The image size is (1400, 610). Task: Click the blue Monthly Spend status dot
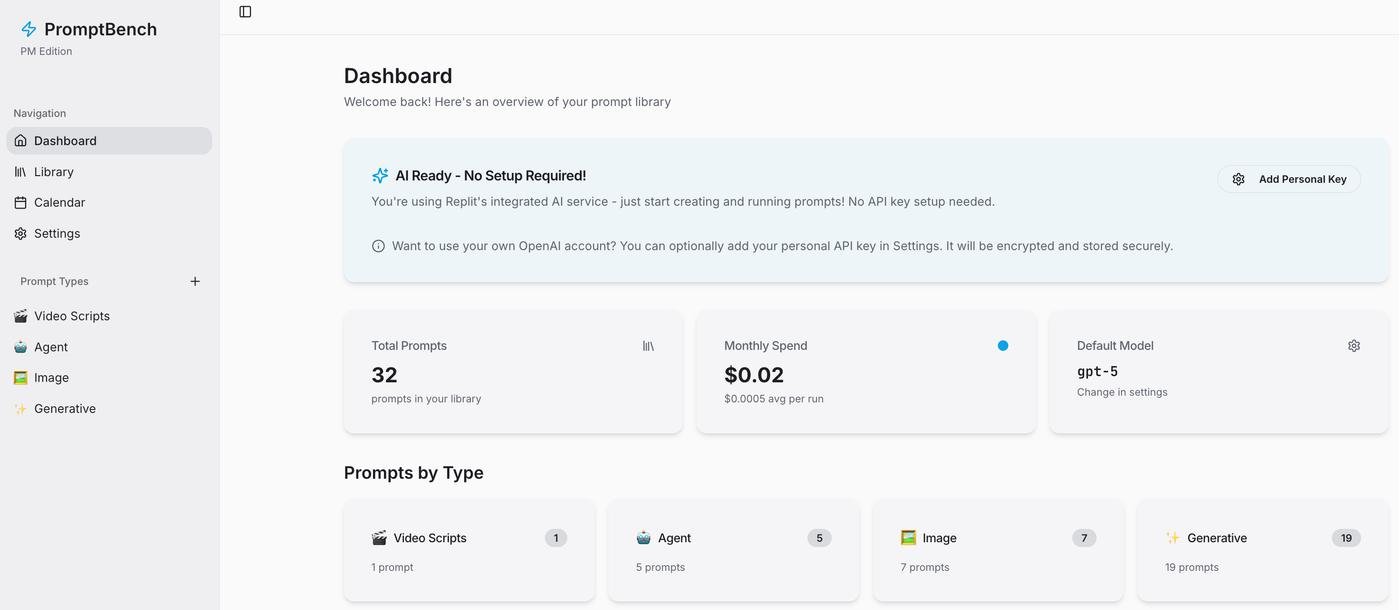(1003, 346)
